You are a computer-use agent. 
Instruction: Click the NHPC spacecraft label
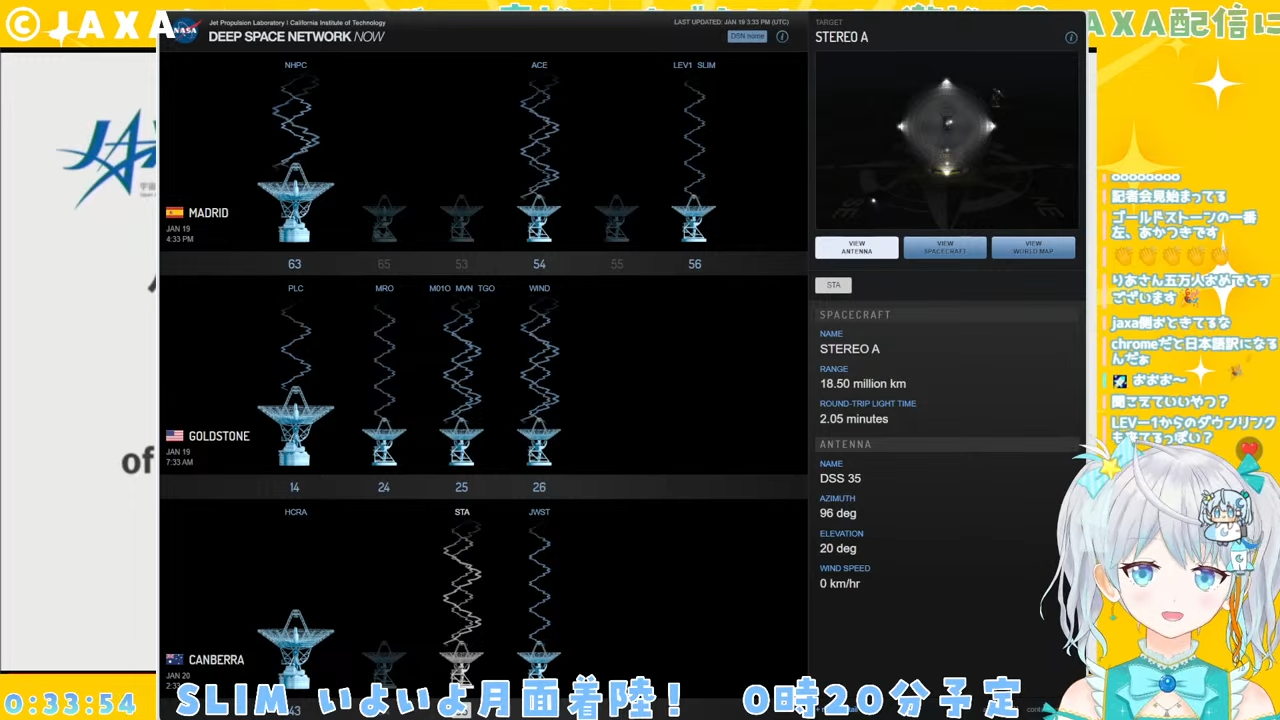(x=295, y=65)
